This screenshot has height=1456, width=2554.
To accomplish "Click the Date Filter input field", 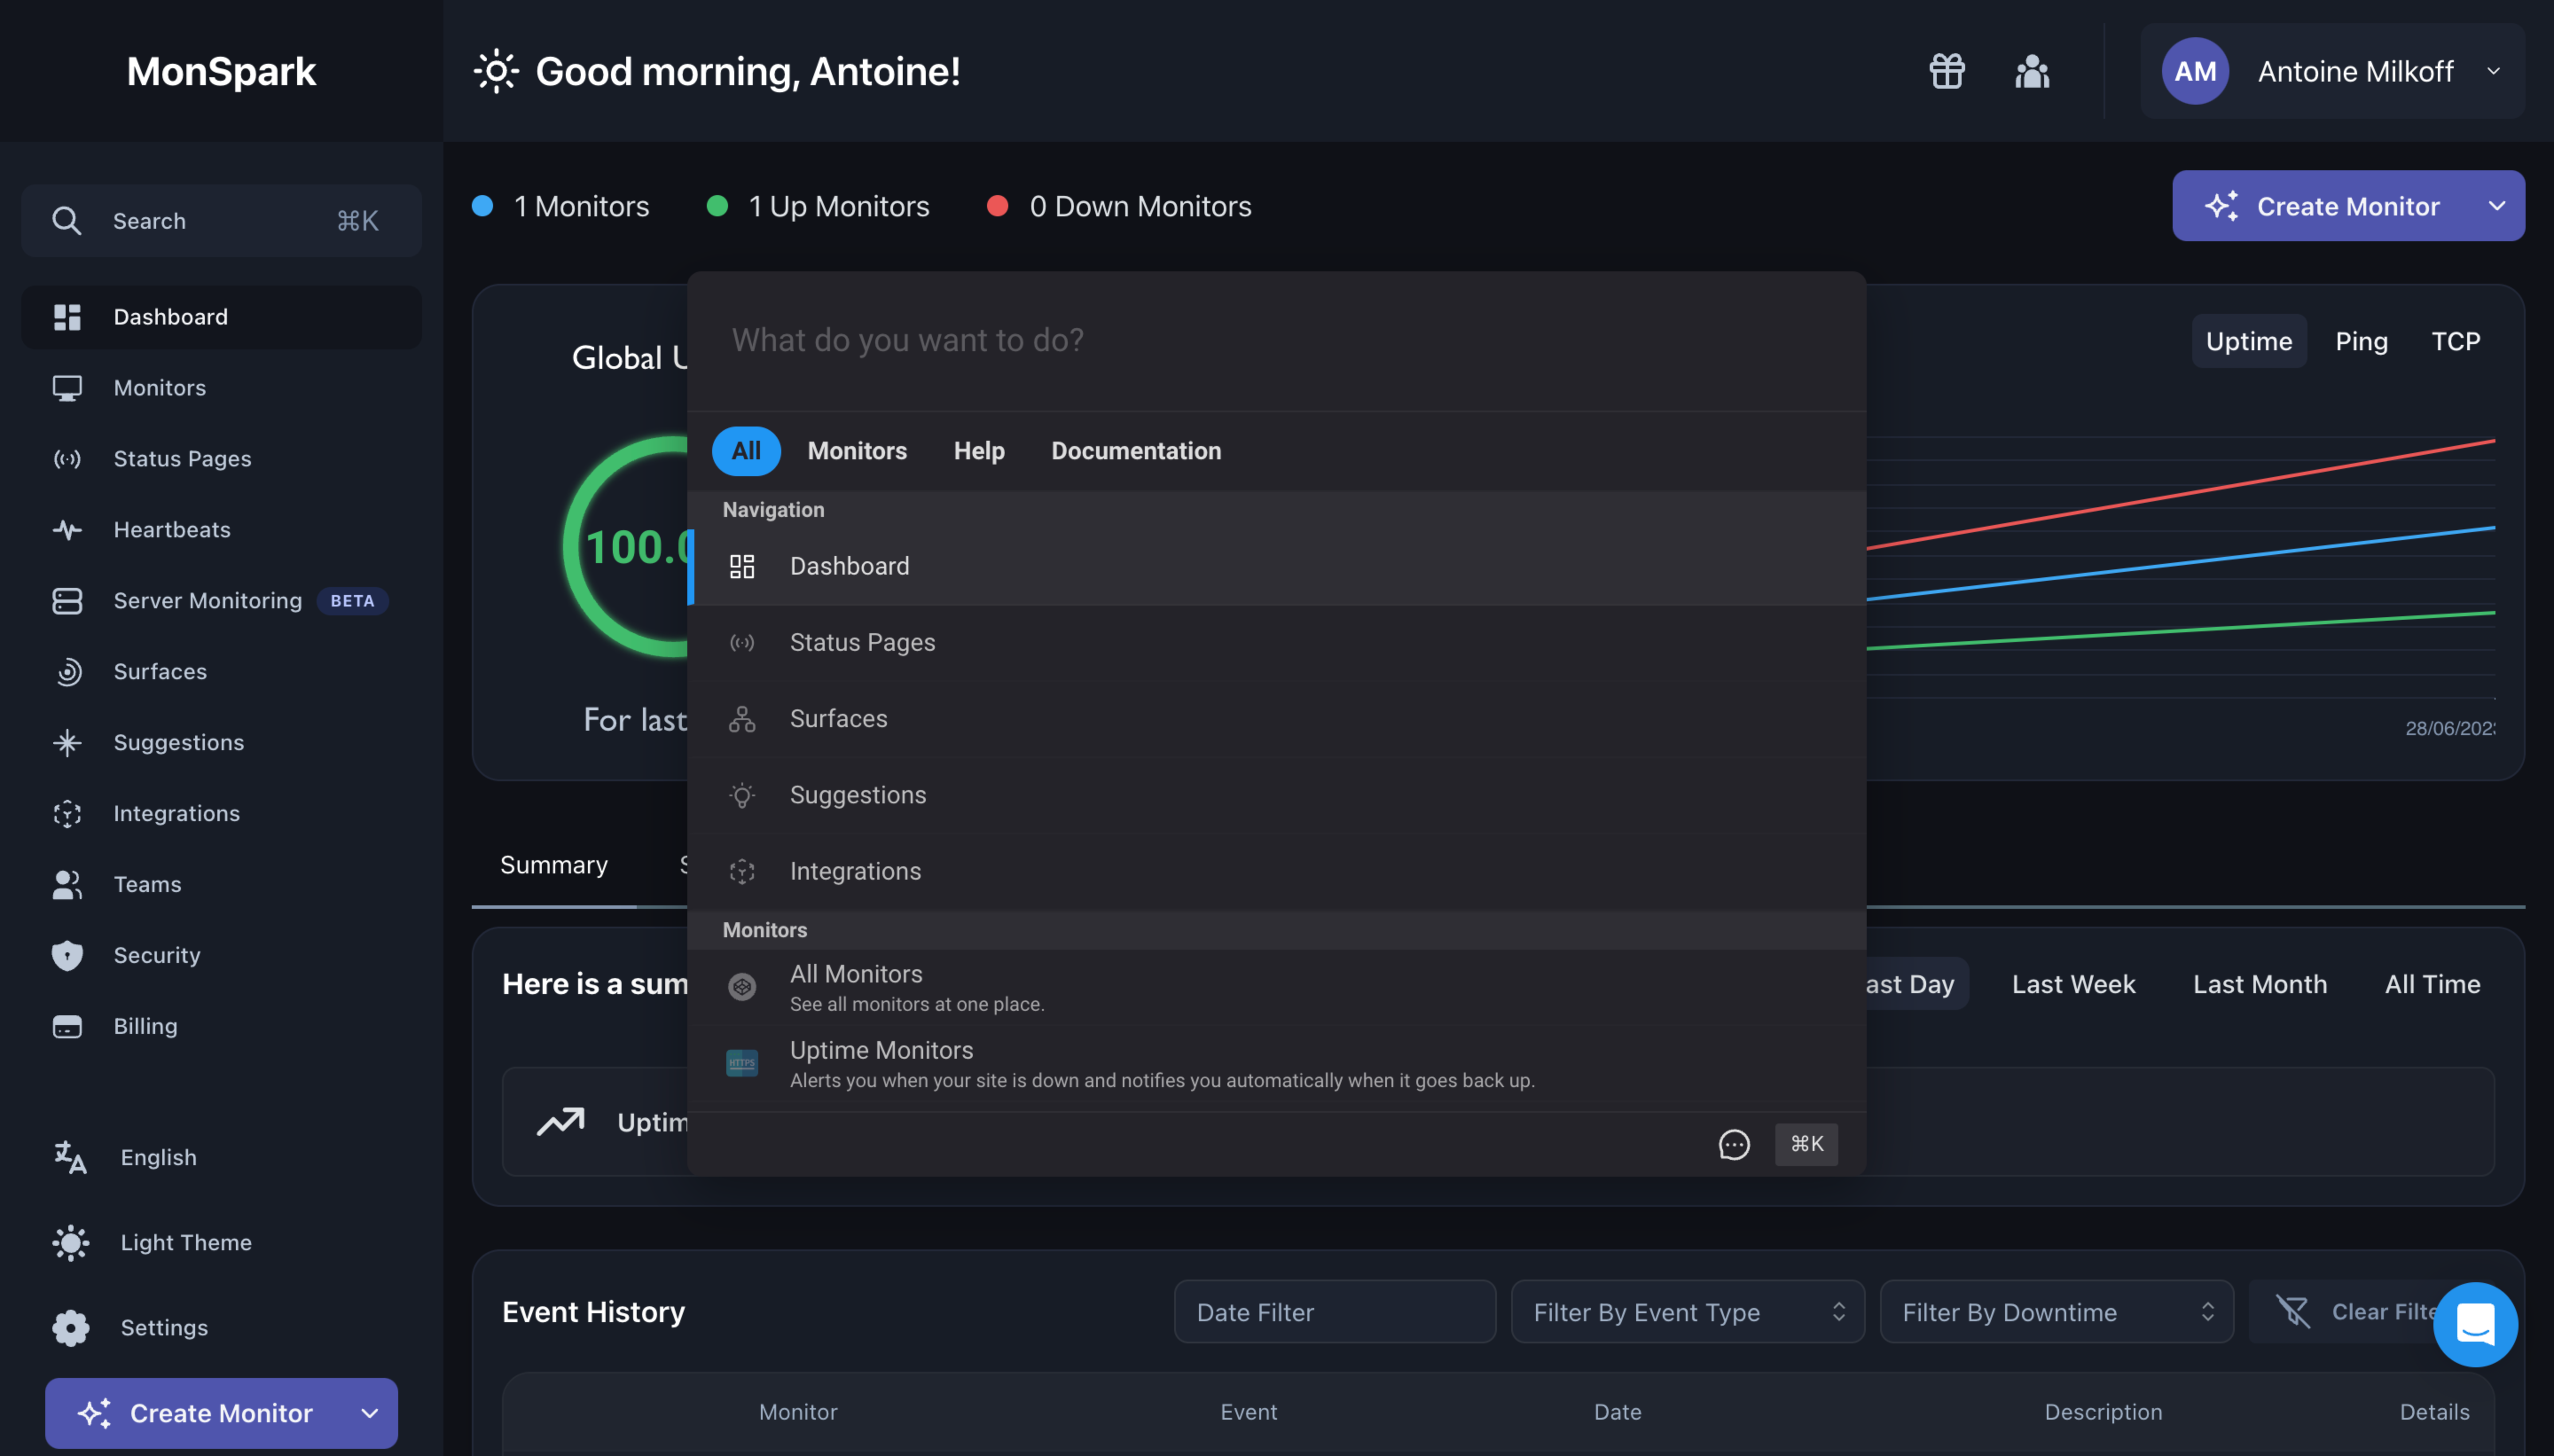I will 1334,1312.
